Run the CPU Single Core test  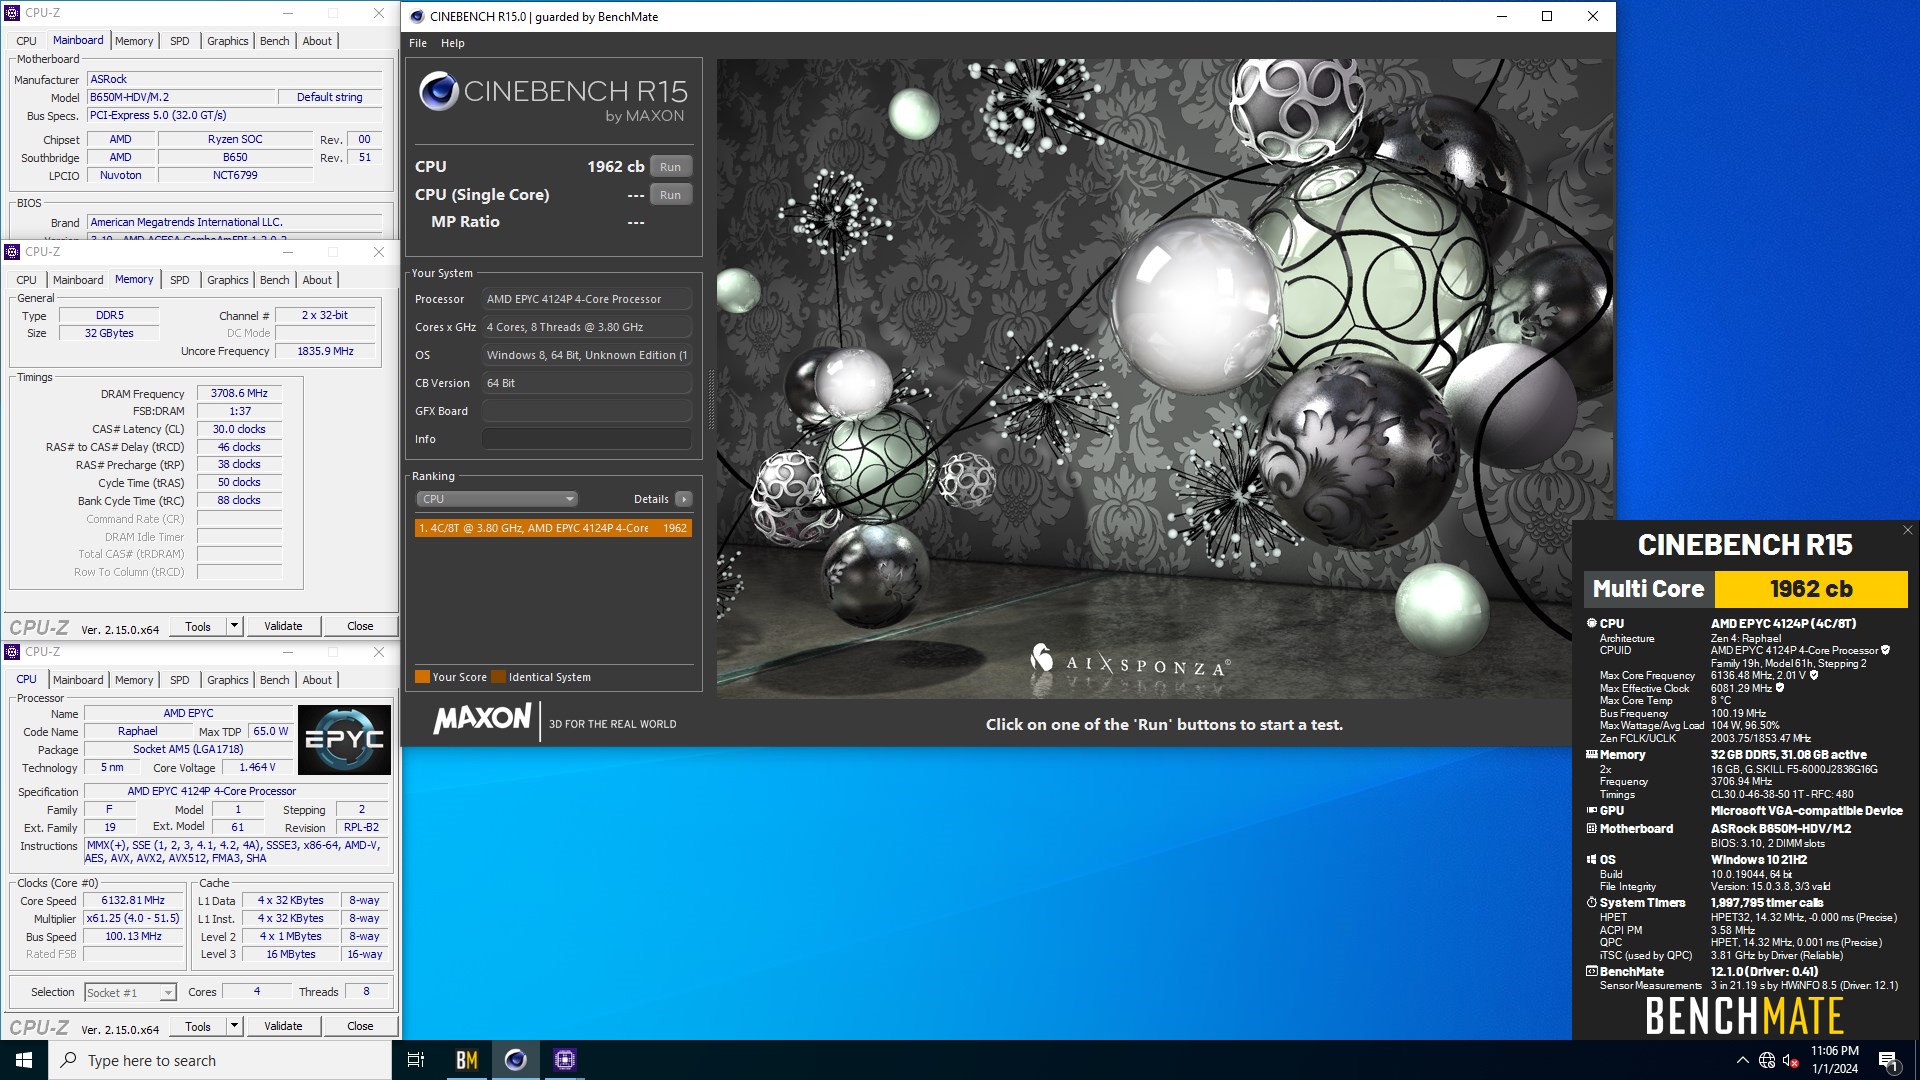coord(670,195)
